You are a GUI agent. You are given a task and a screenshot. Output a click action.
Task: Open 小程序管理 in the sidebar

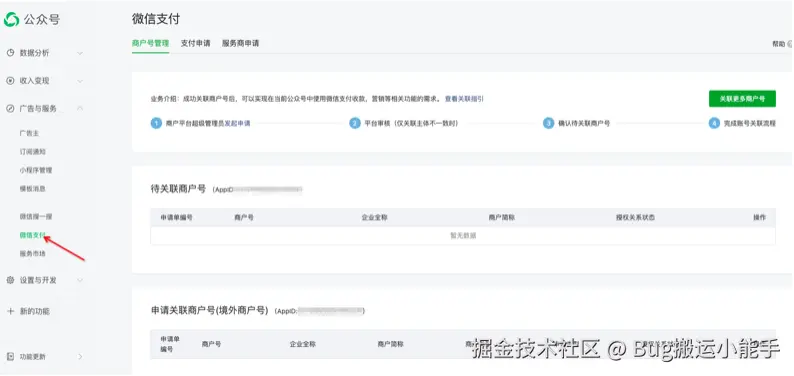[36, 170]
